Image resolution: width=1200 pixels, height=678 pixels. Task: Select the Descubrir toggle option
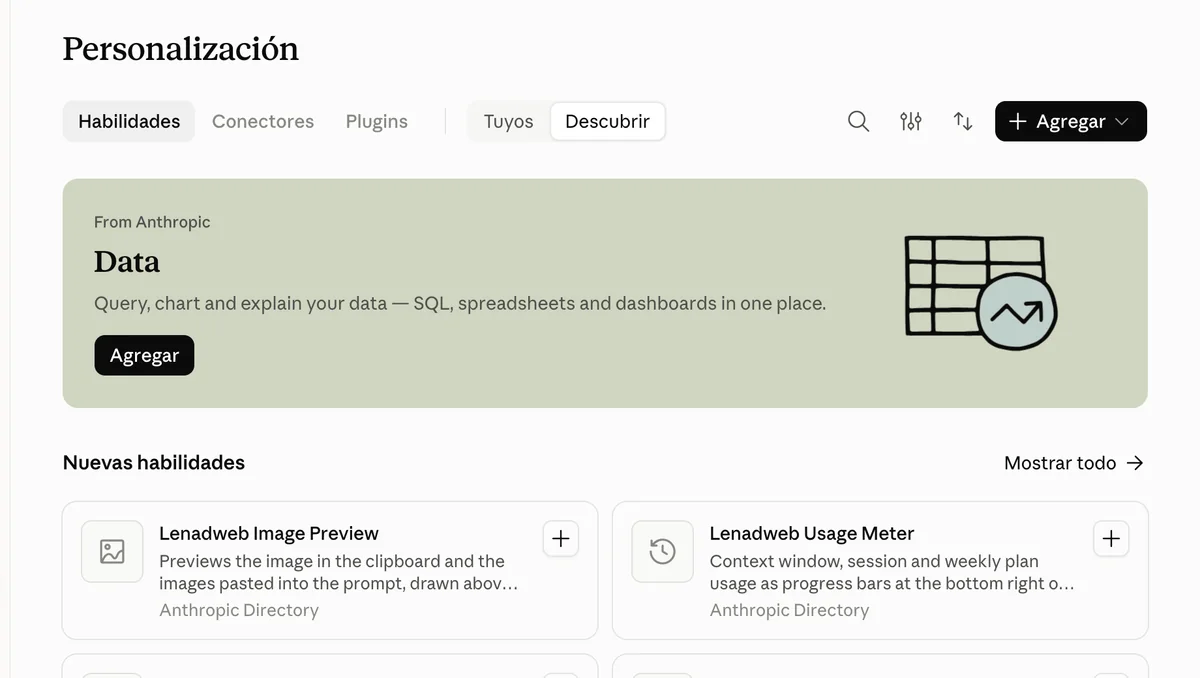tap(607, 121)
